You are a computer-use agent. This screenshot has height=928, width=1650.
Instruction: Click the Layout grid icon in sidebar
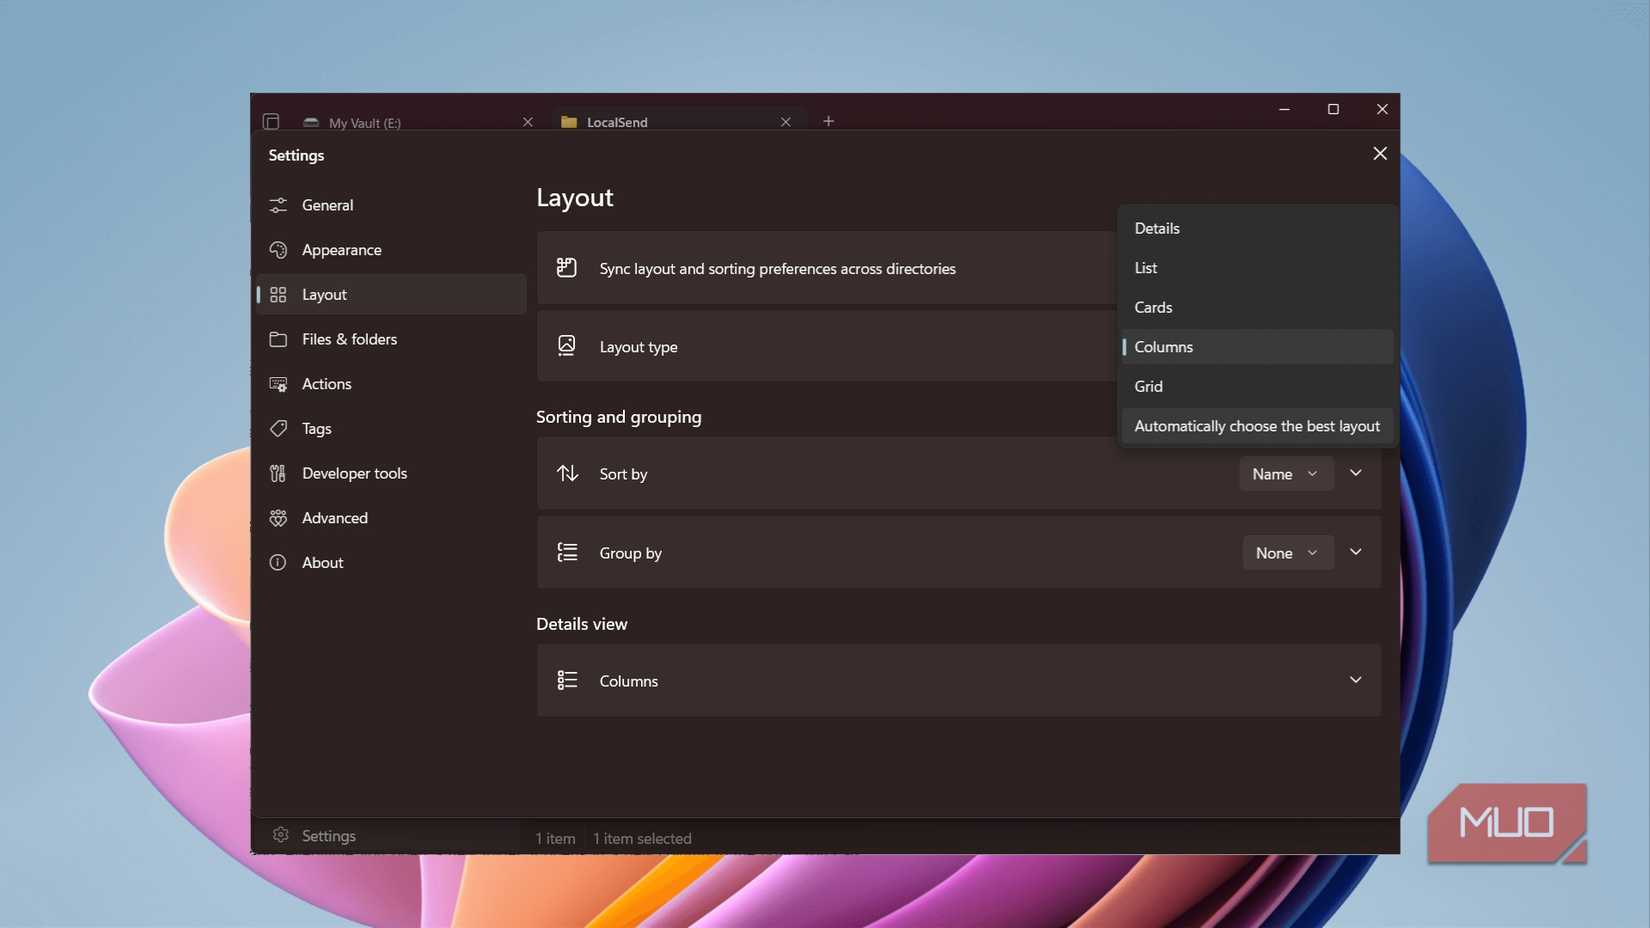pyautogui.click(x=278, y=294)
